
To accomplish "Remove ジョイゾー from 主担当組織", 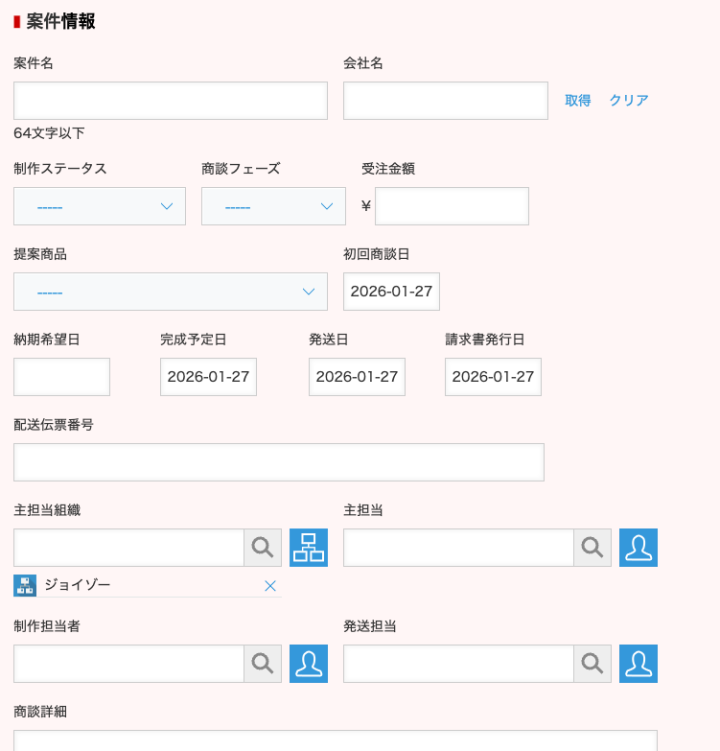I will [x=270, y=586].
